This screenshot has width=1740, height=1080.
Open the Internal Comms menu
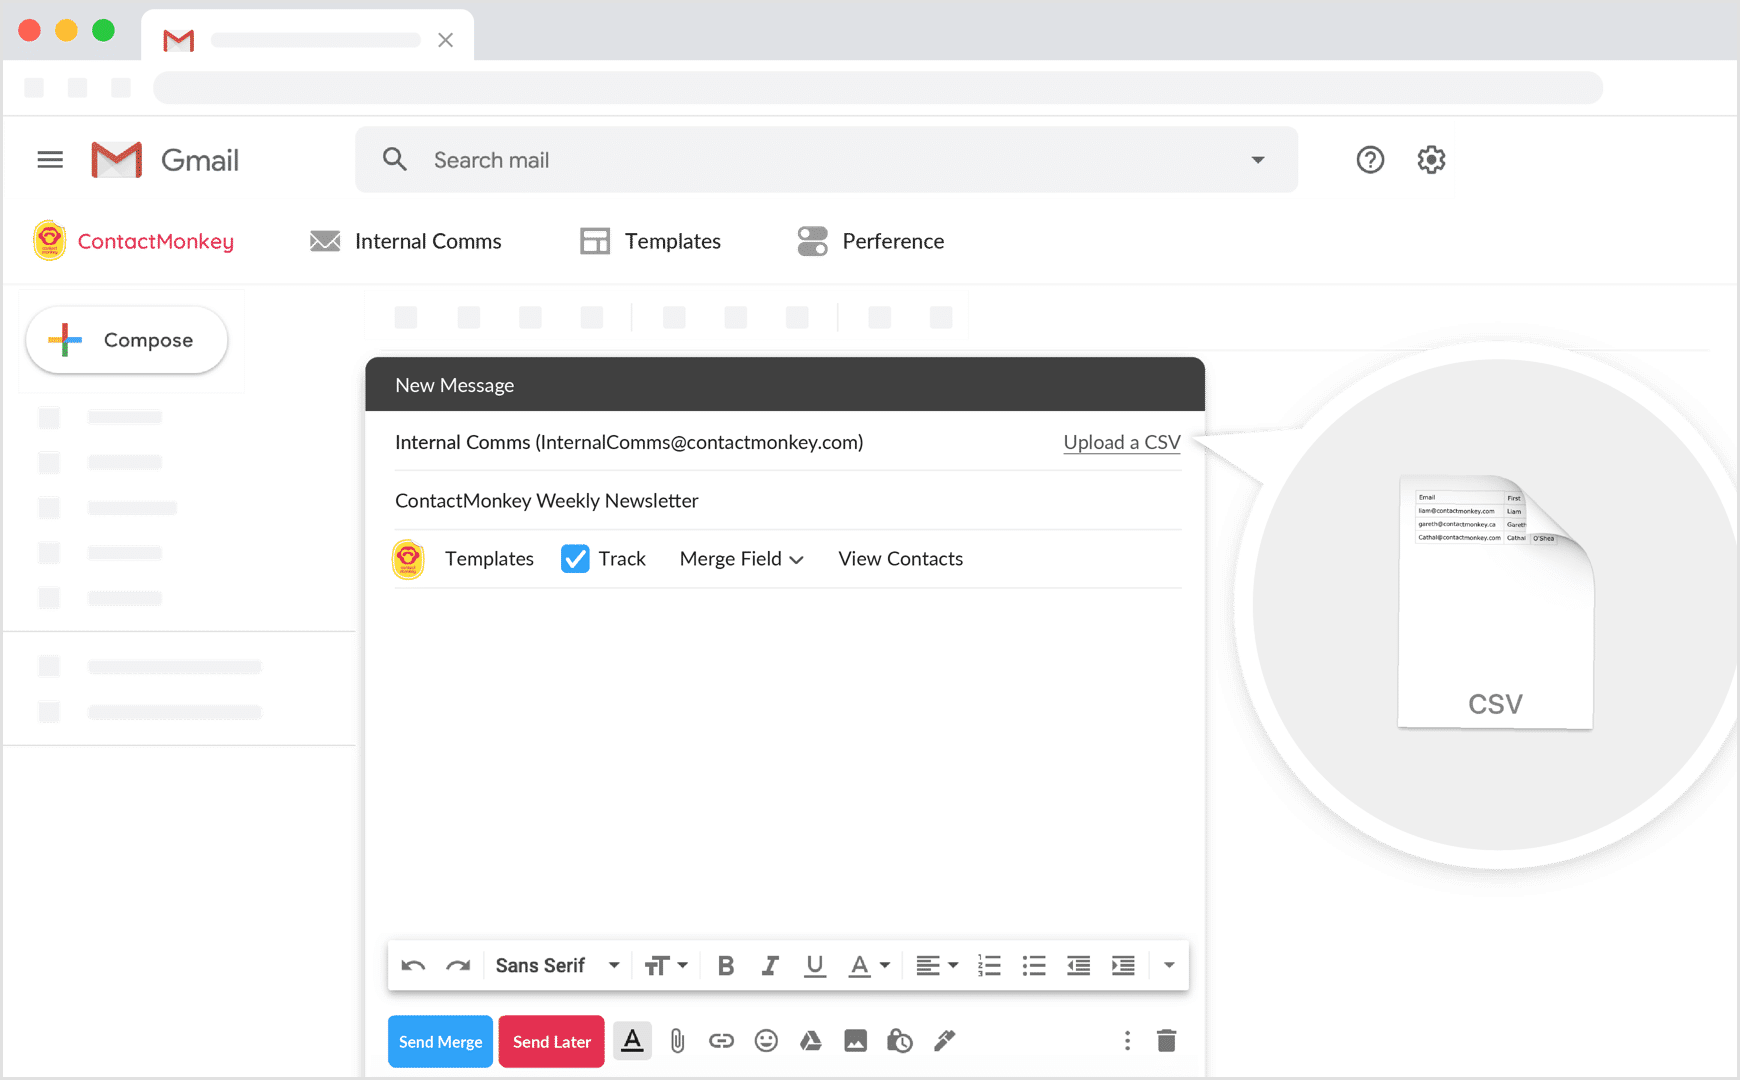405,241
